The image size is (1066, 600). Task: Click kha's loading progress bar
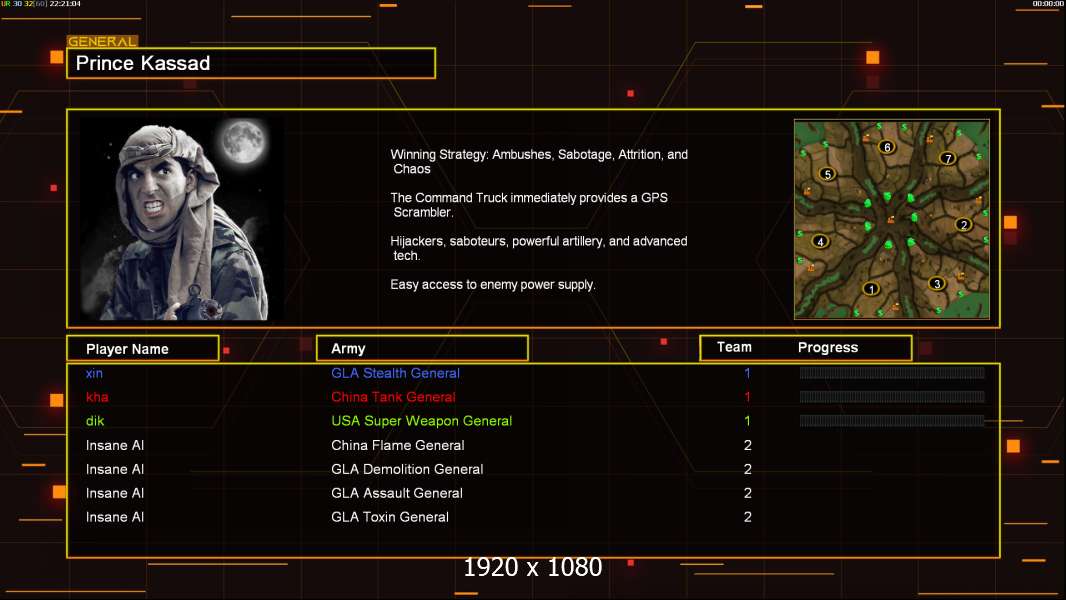tap(892, 397)
